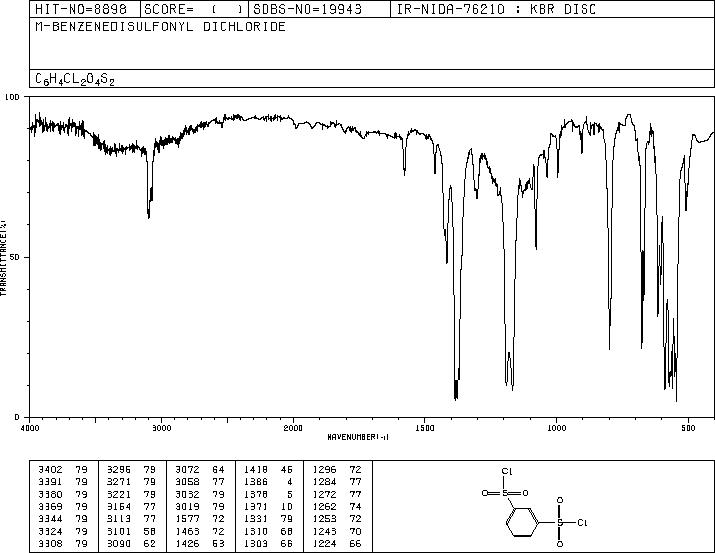Screen dimensions: 715x553
Task: Click the IR-NIDA-76210 KBR DISC label
Action: (x=496, y=9)
